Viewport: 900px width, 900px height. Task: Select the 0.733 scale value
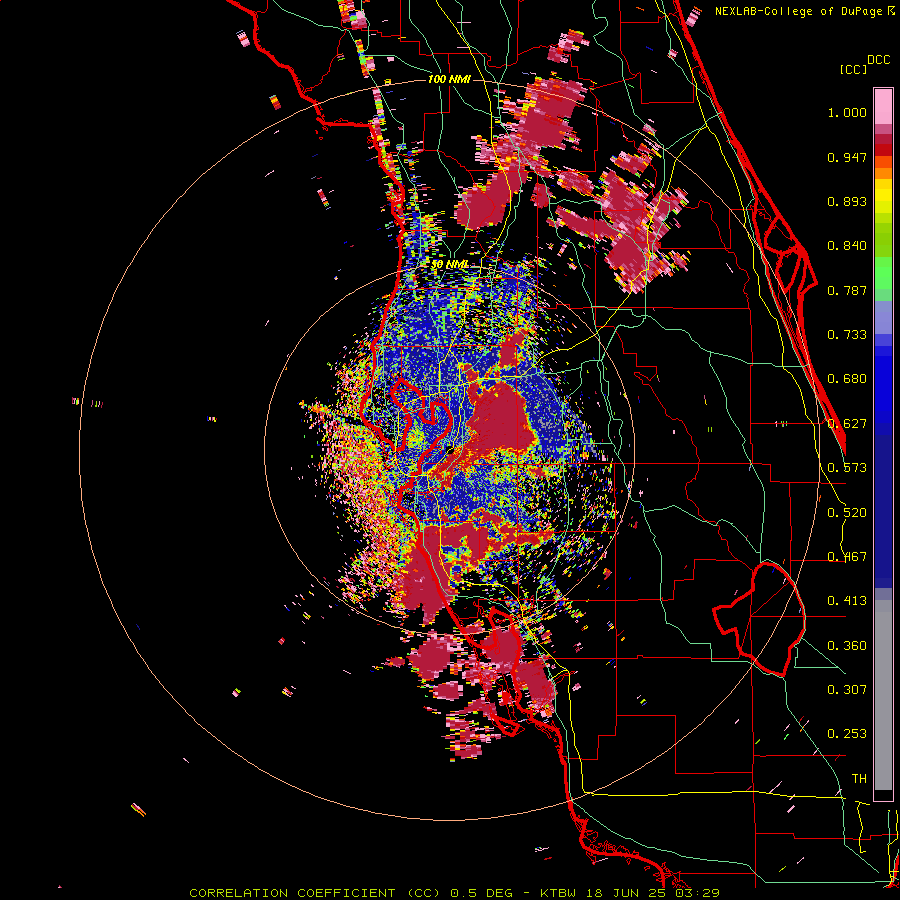(x=847, y=335)
